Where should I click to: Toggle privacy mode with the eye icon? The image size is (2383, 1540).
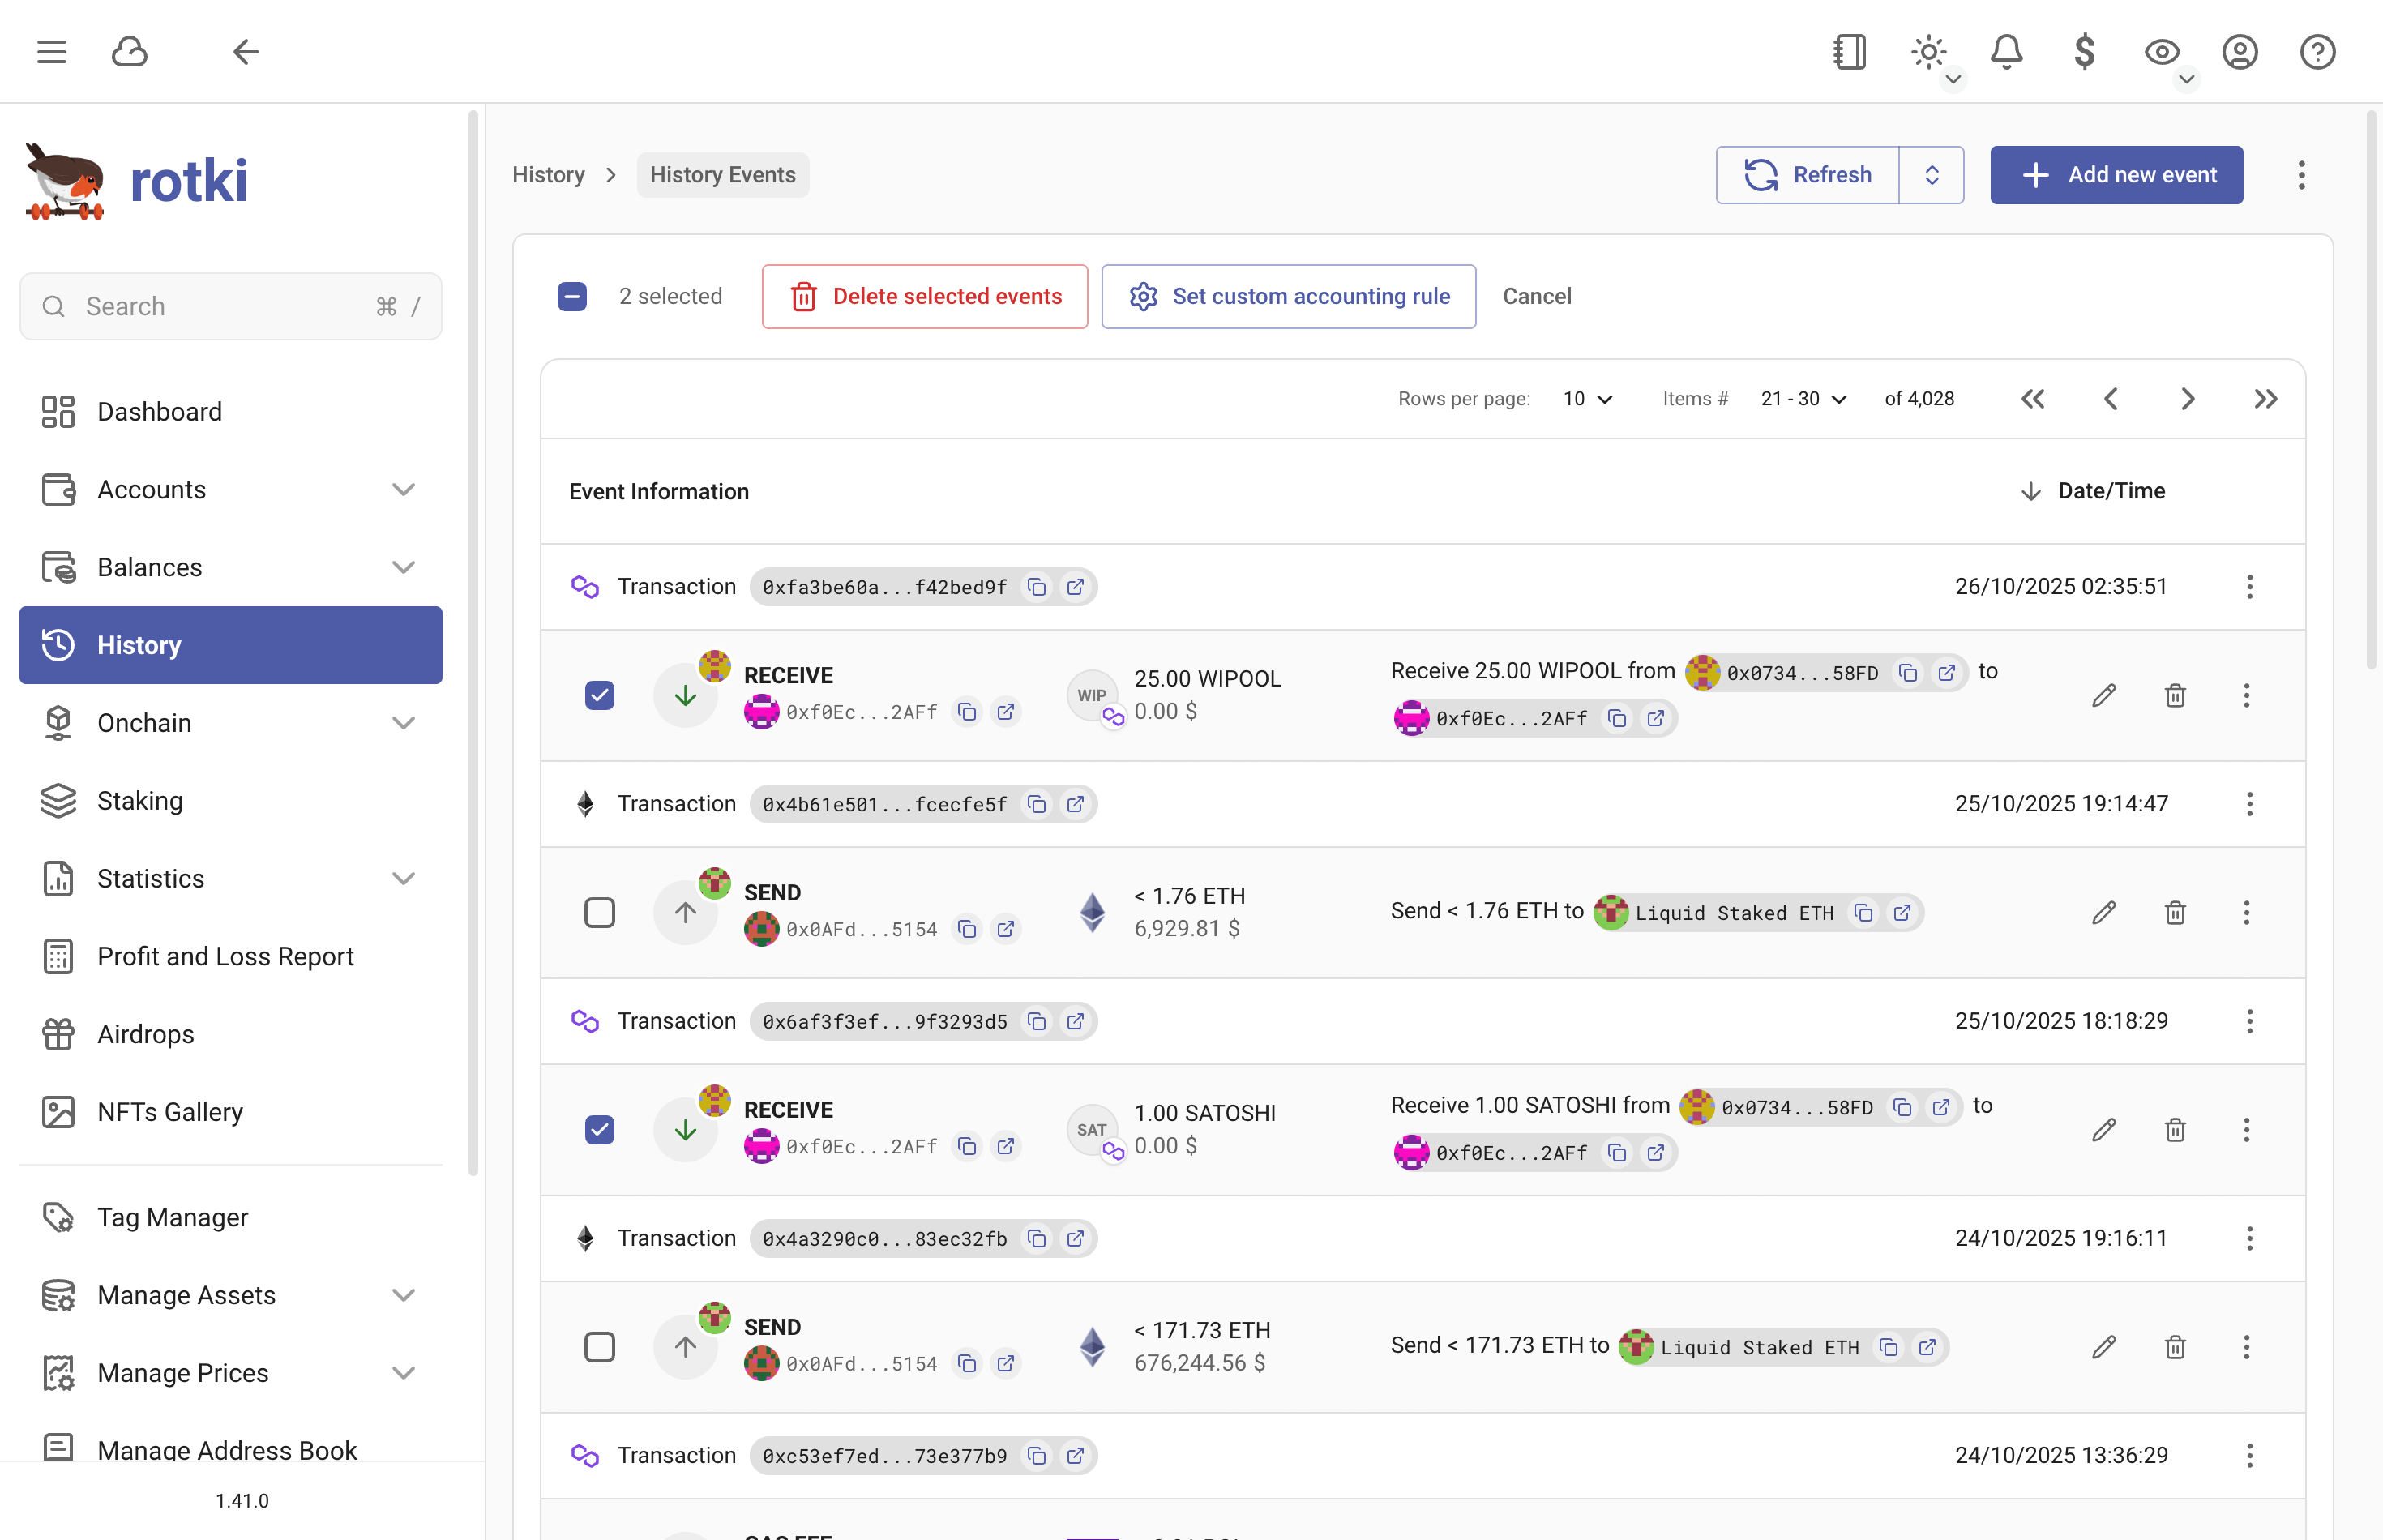(x=2162, y=52)
